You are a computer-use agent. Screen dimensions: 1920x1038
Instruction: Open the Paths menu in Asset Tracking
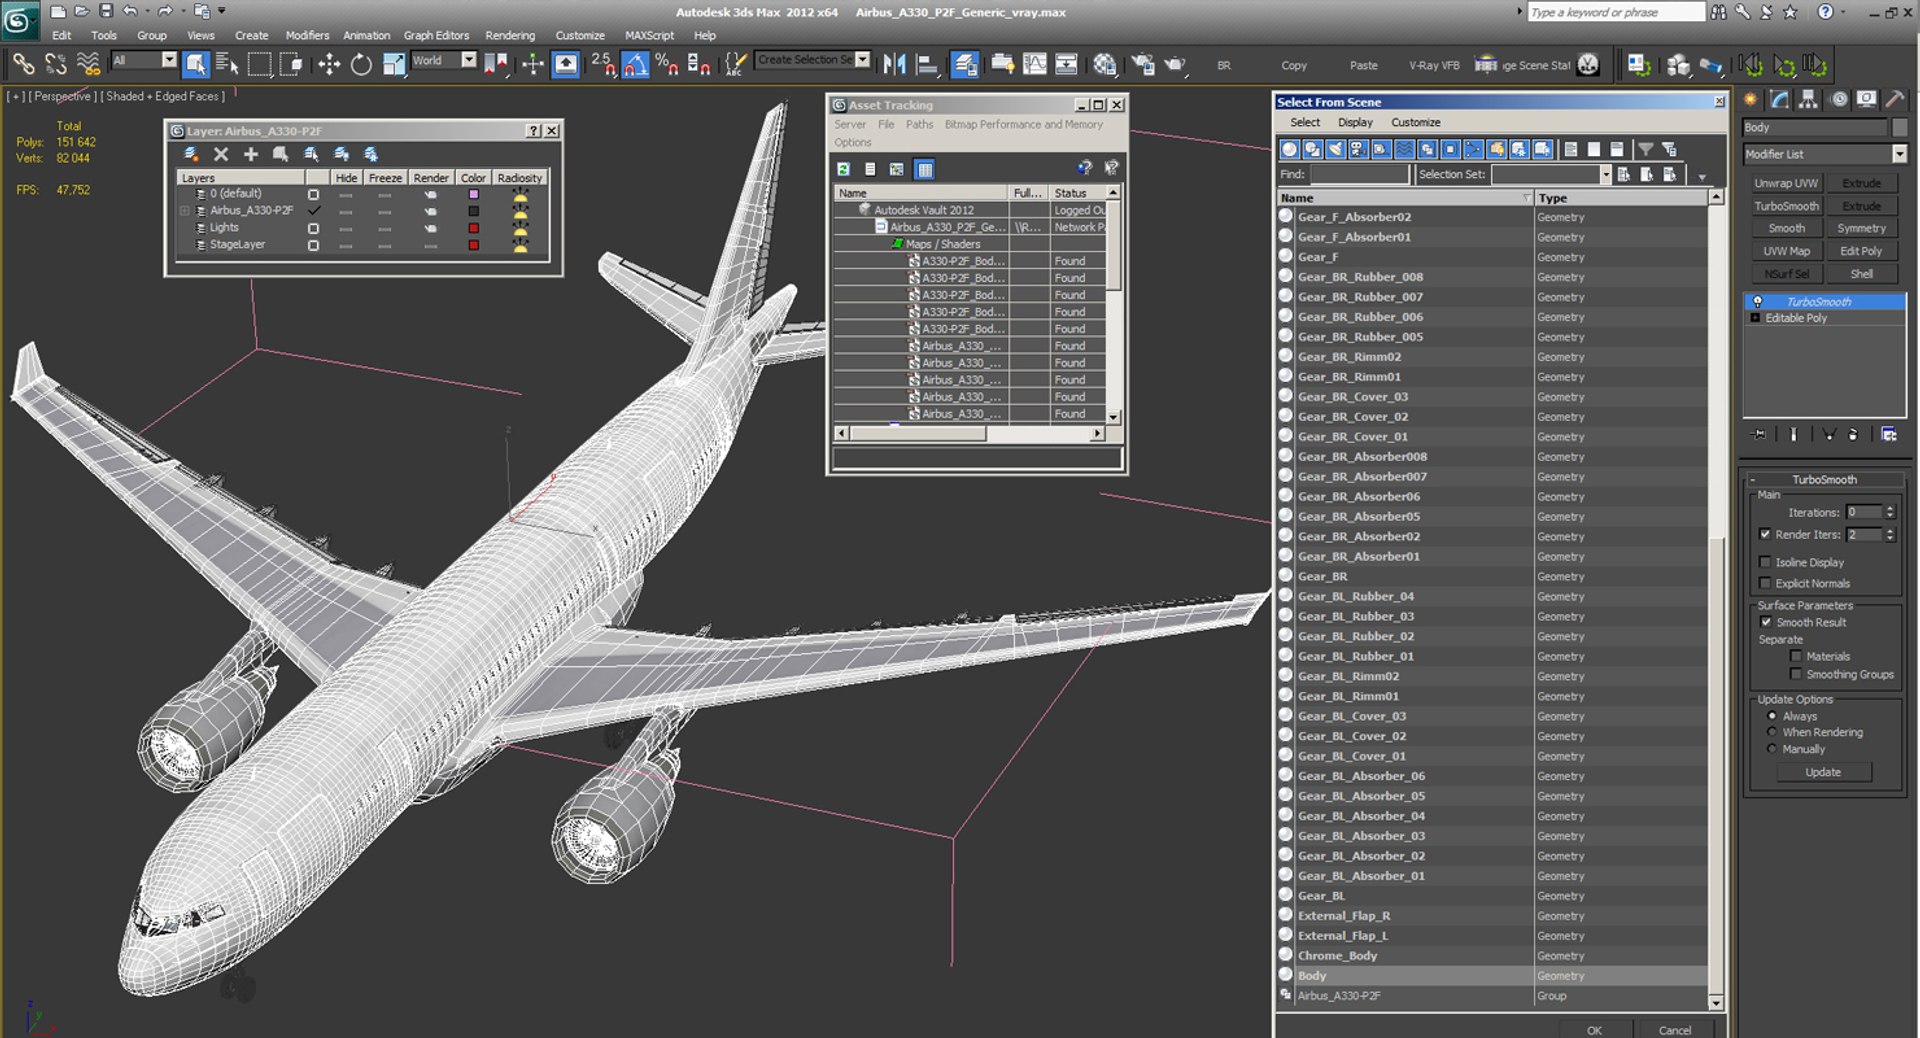click(x=919, y=124)
